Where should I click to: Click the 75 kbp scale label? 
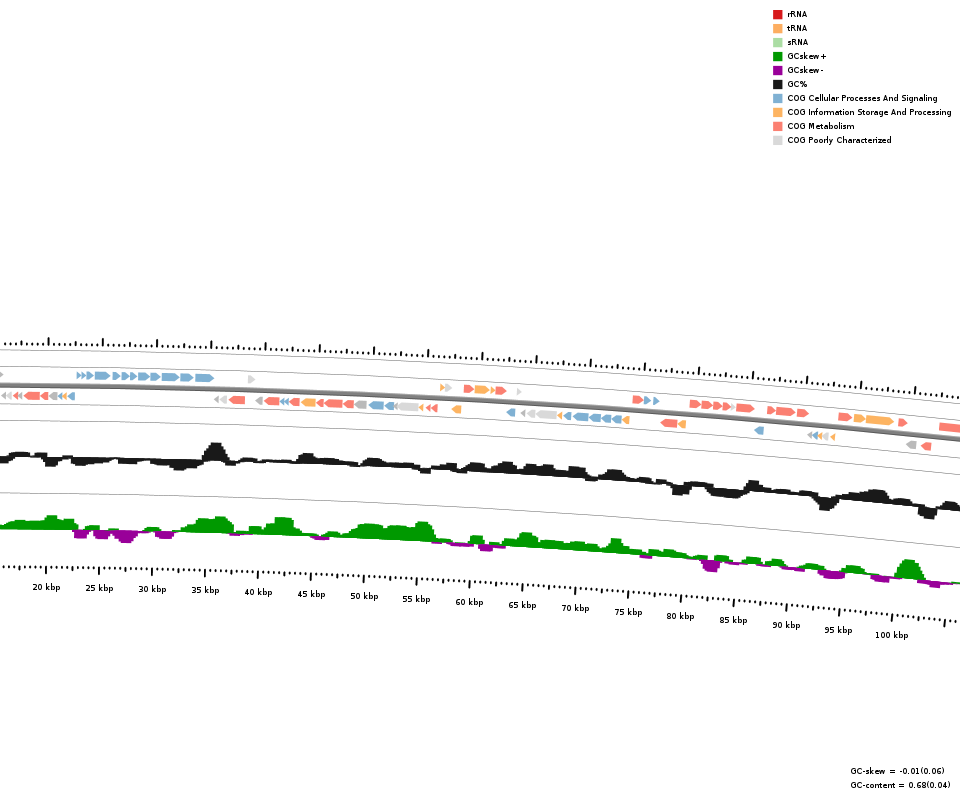coord(628,612)
